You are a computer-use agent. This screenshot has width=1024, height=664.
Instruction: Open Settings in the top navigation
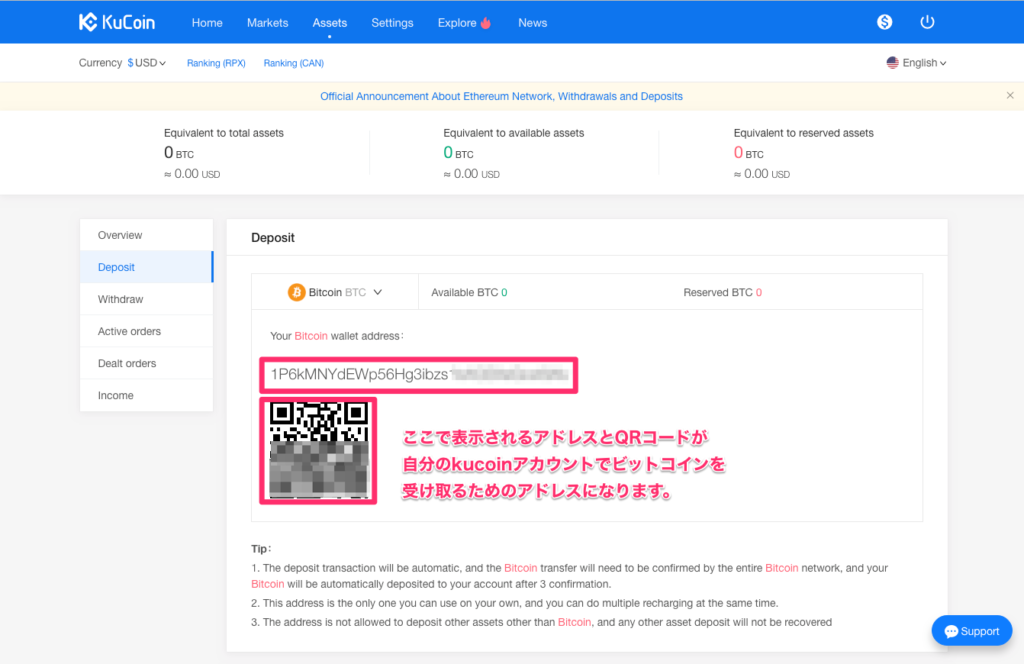click(392, 23)
